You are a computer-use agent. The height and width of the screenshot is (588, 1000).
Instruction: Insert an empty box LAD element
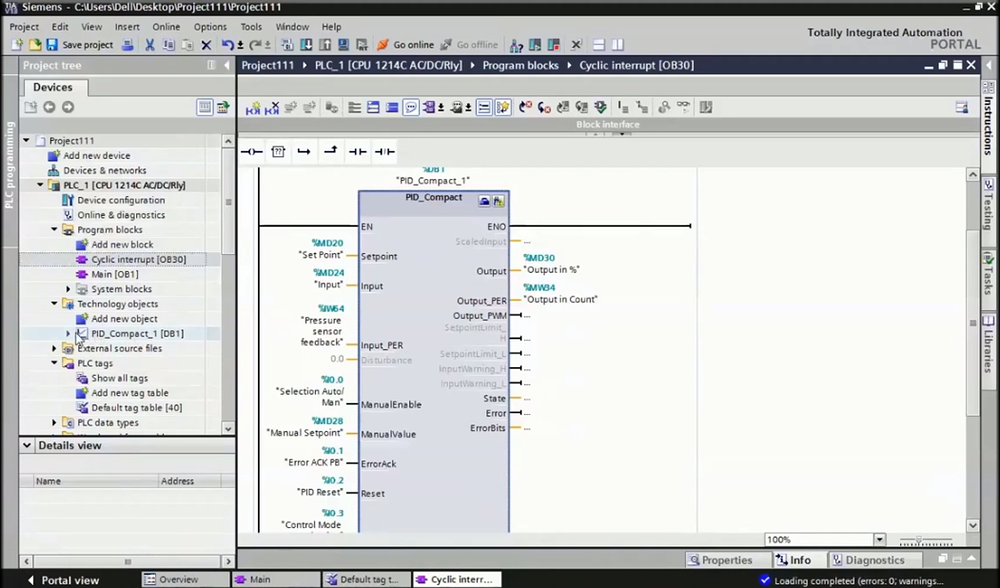tap(278, 151)
